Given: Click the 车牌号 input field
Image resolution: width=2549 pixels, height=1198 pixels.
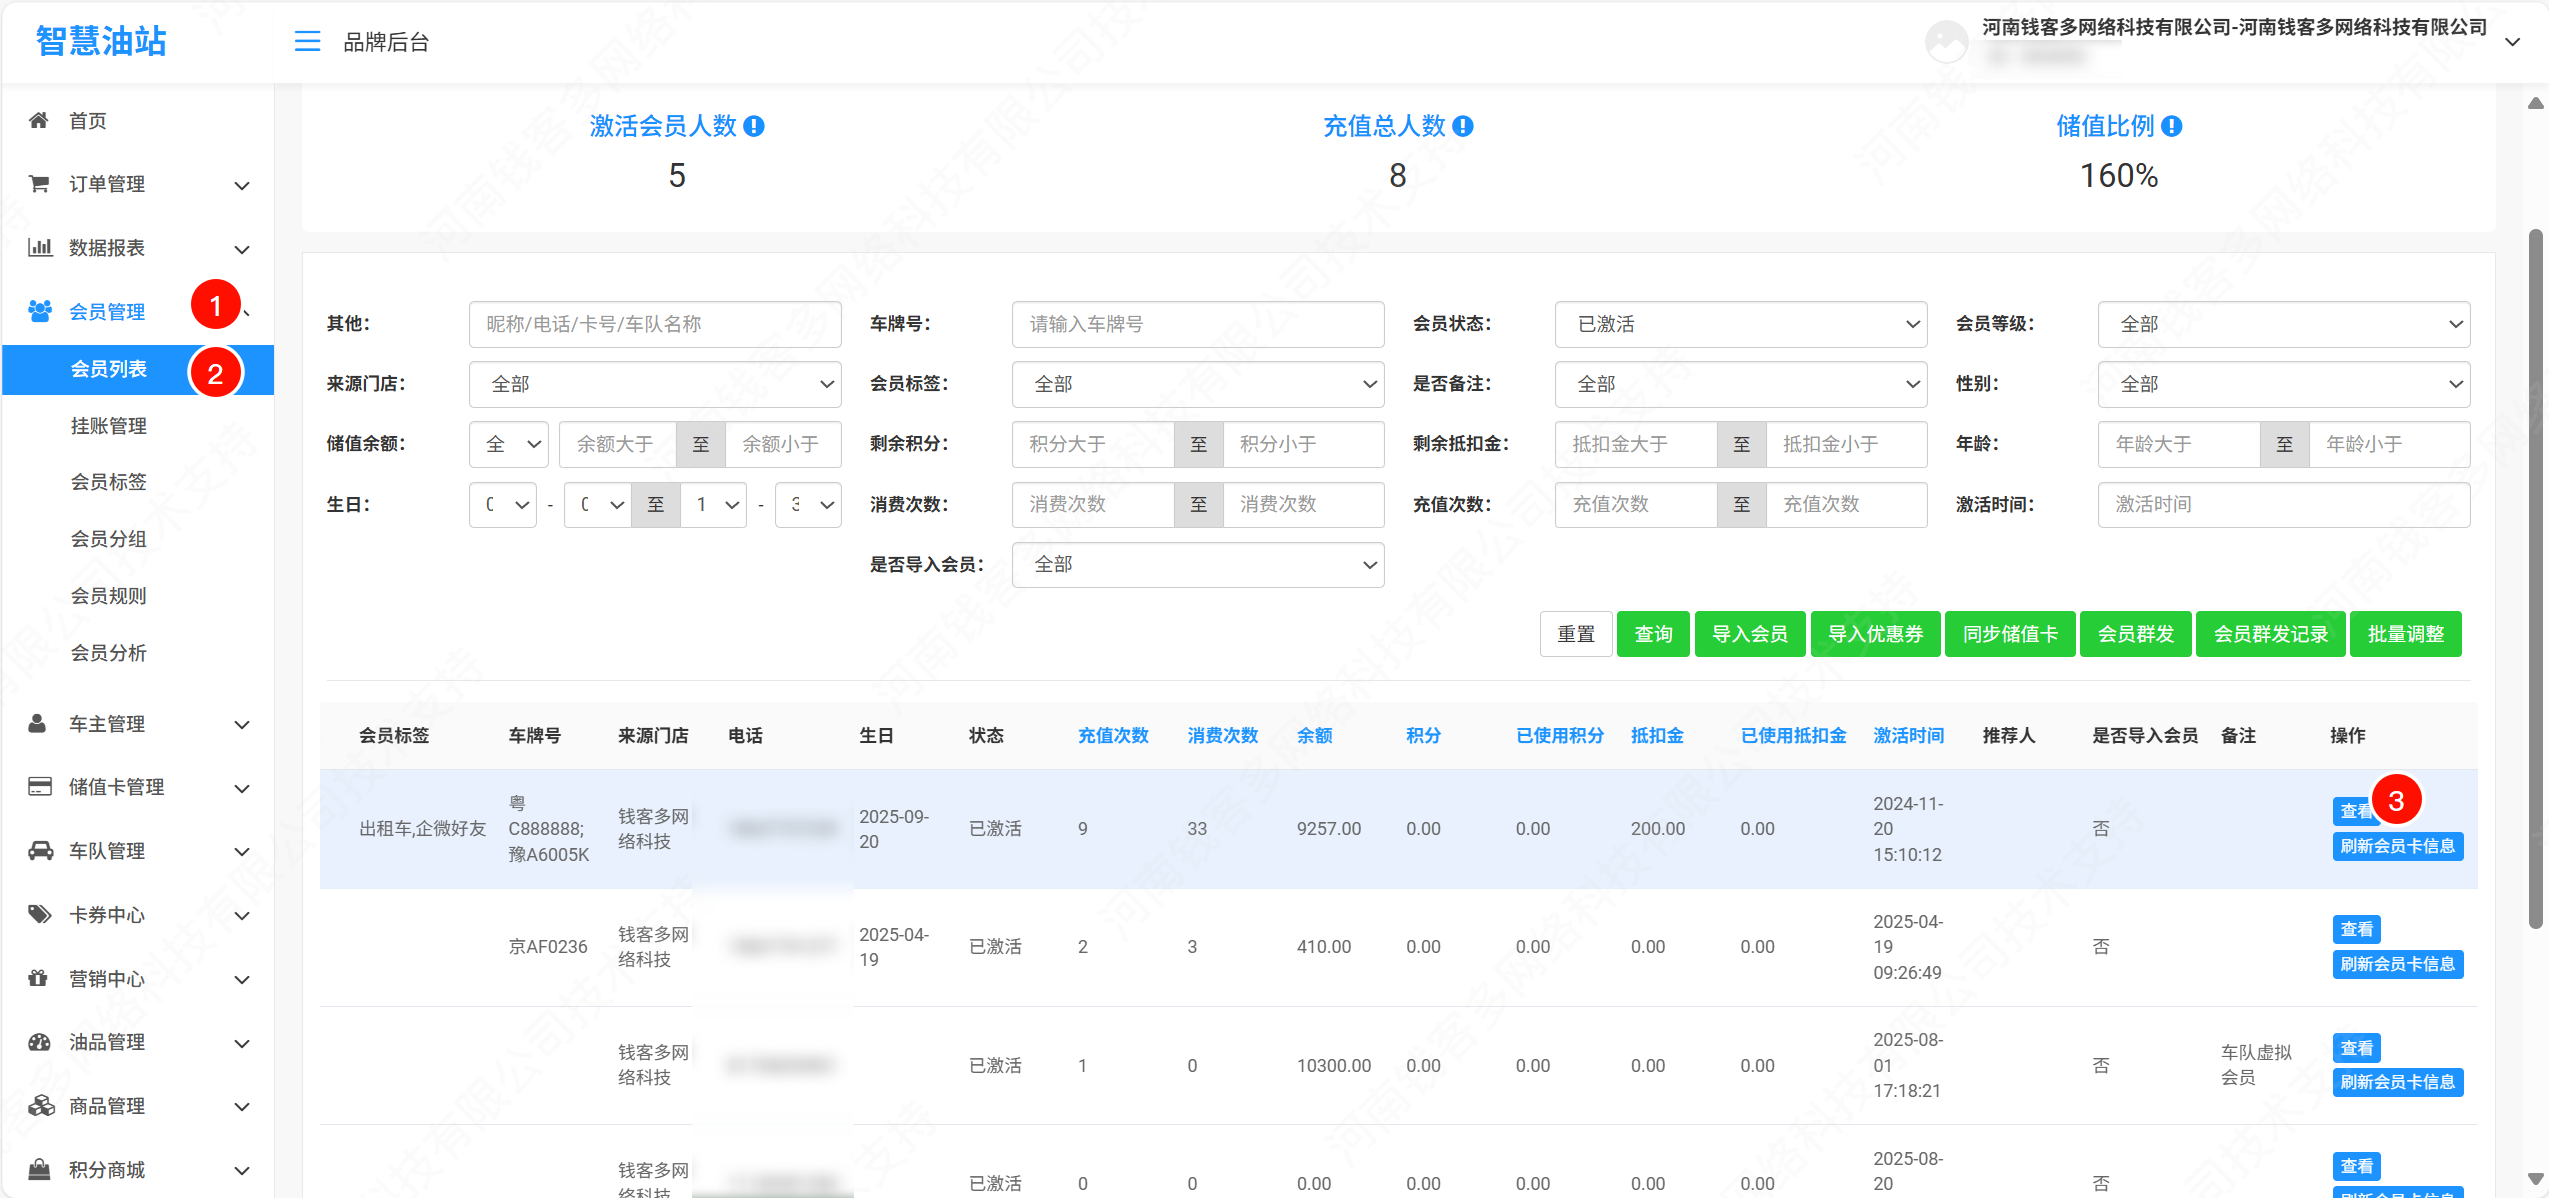Looking at the screenshot, I should click(x=1197, y=324).
